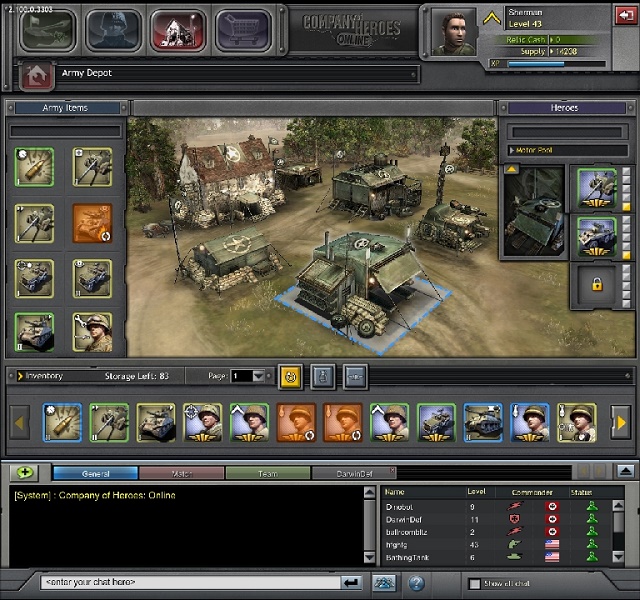Click the friends icon next to chat send
Screen dimensions: 640x600
pyautogui.click(x=384, y=583)
